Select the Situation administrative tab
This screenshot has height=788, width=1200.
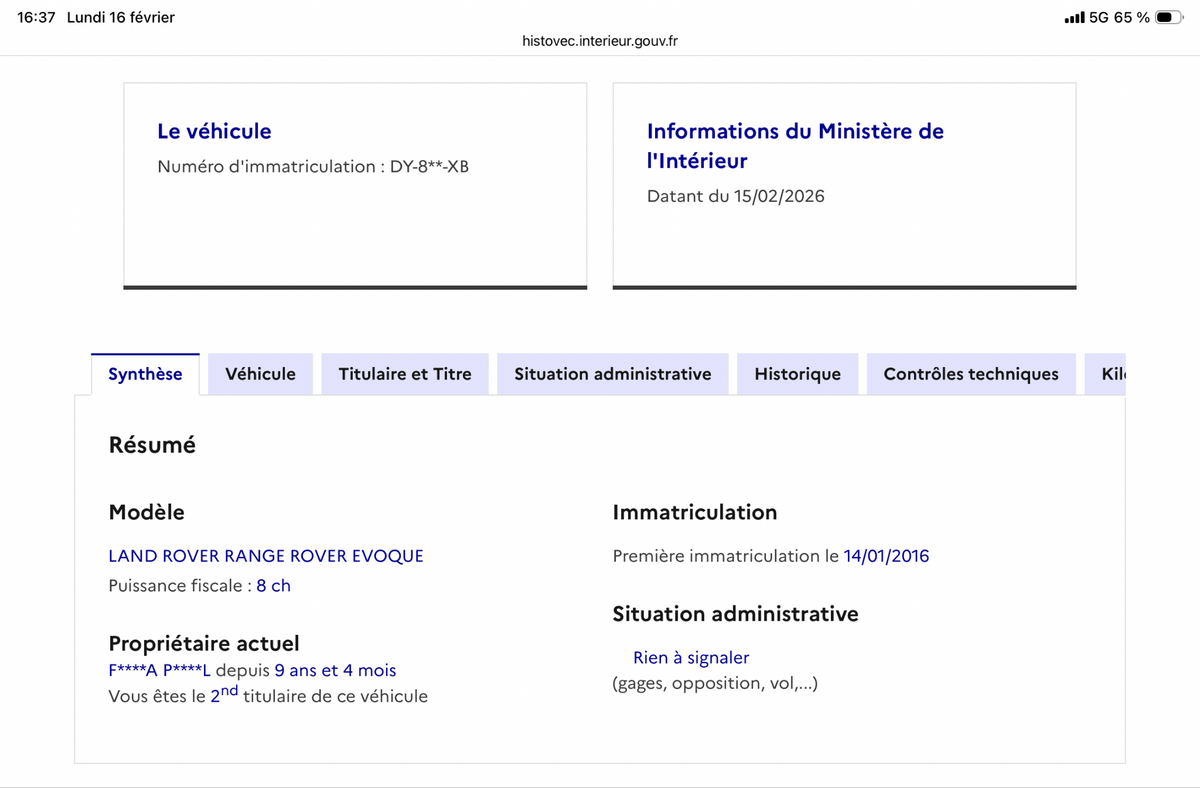tap(613, 374)
